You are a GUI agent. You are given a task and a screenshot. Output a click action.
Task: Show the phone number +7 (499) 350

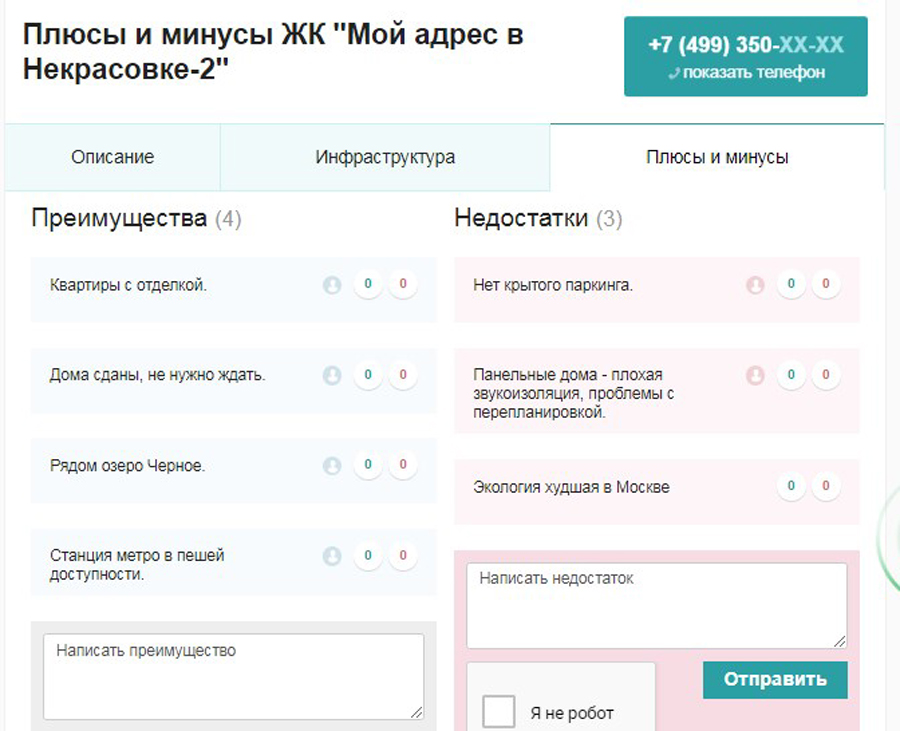point(746,56)
